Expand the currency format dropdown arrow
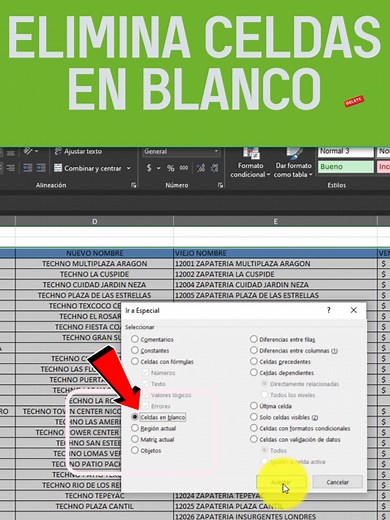Image resolution: width=390 pixels, height=520 pixels. click(159, 168)
